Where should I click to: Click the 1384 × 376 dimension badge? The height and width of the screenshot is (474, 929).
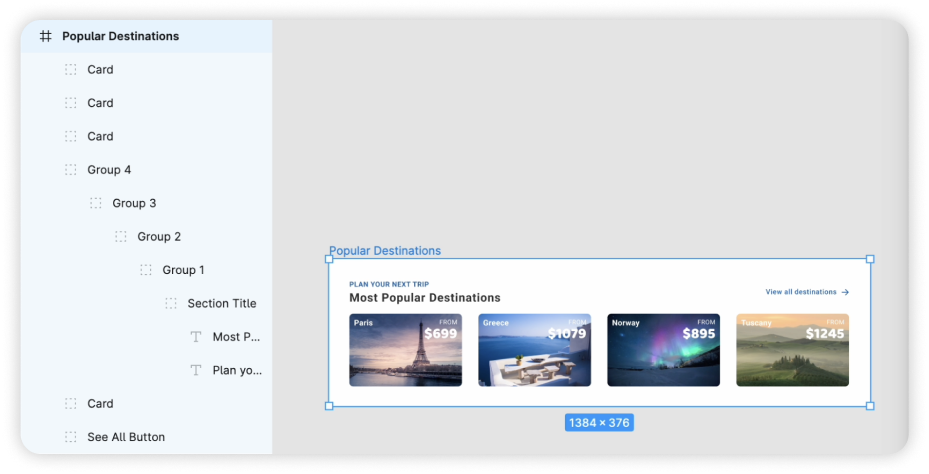[599, 422]
